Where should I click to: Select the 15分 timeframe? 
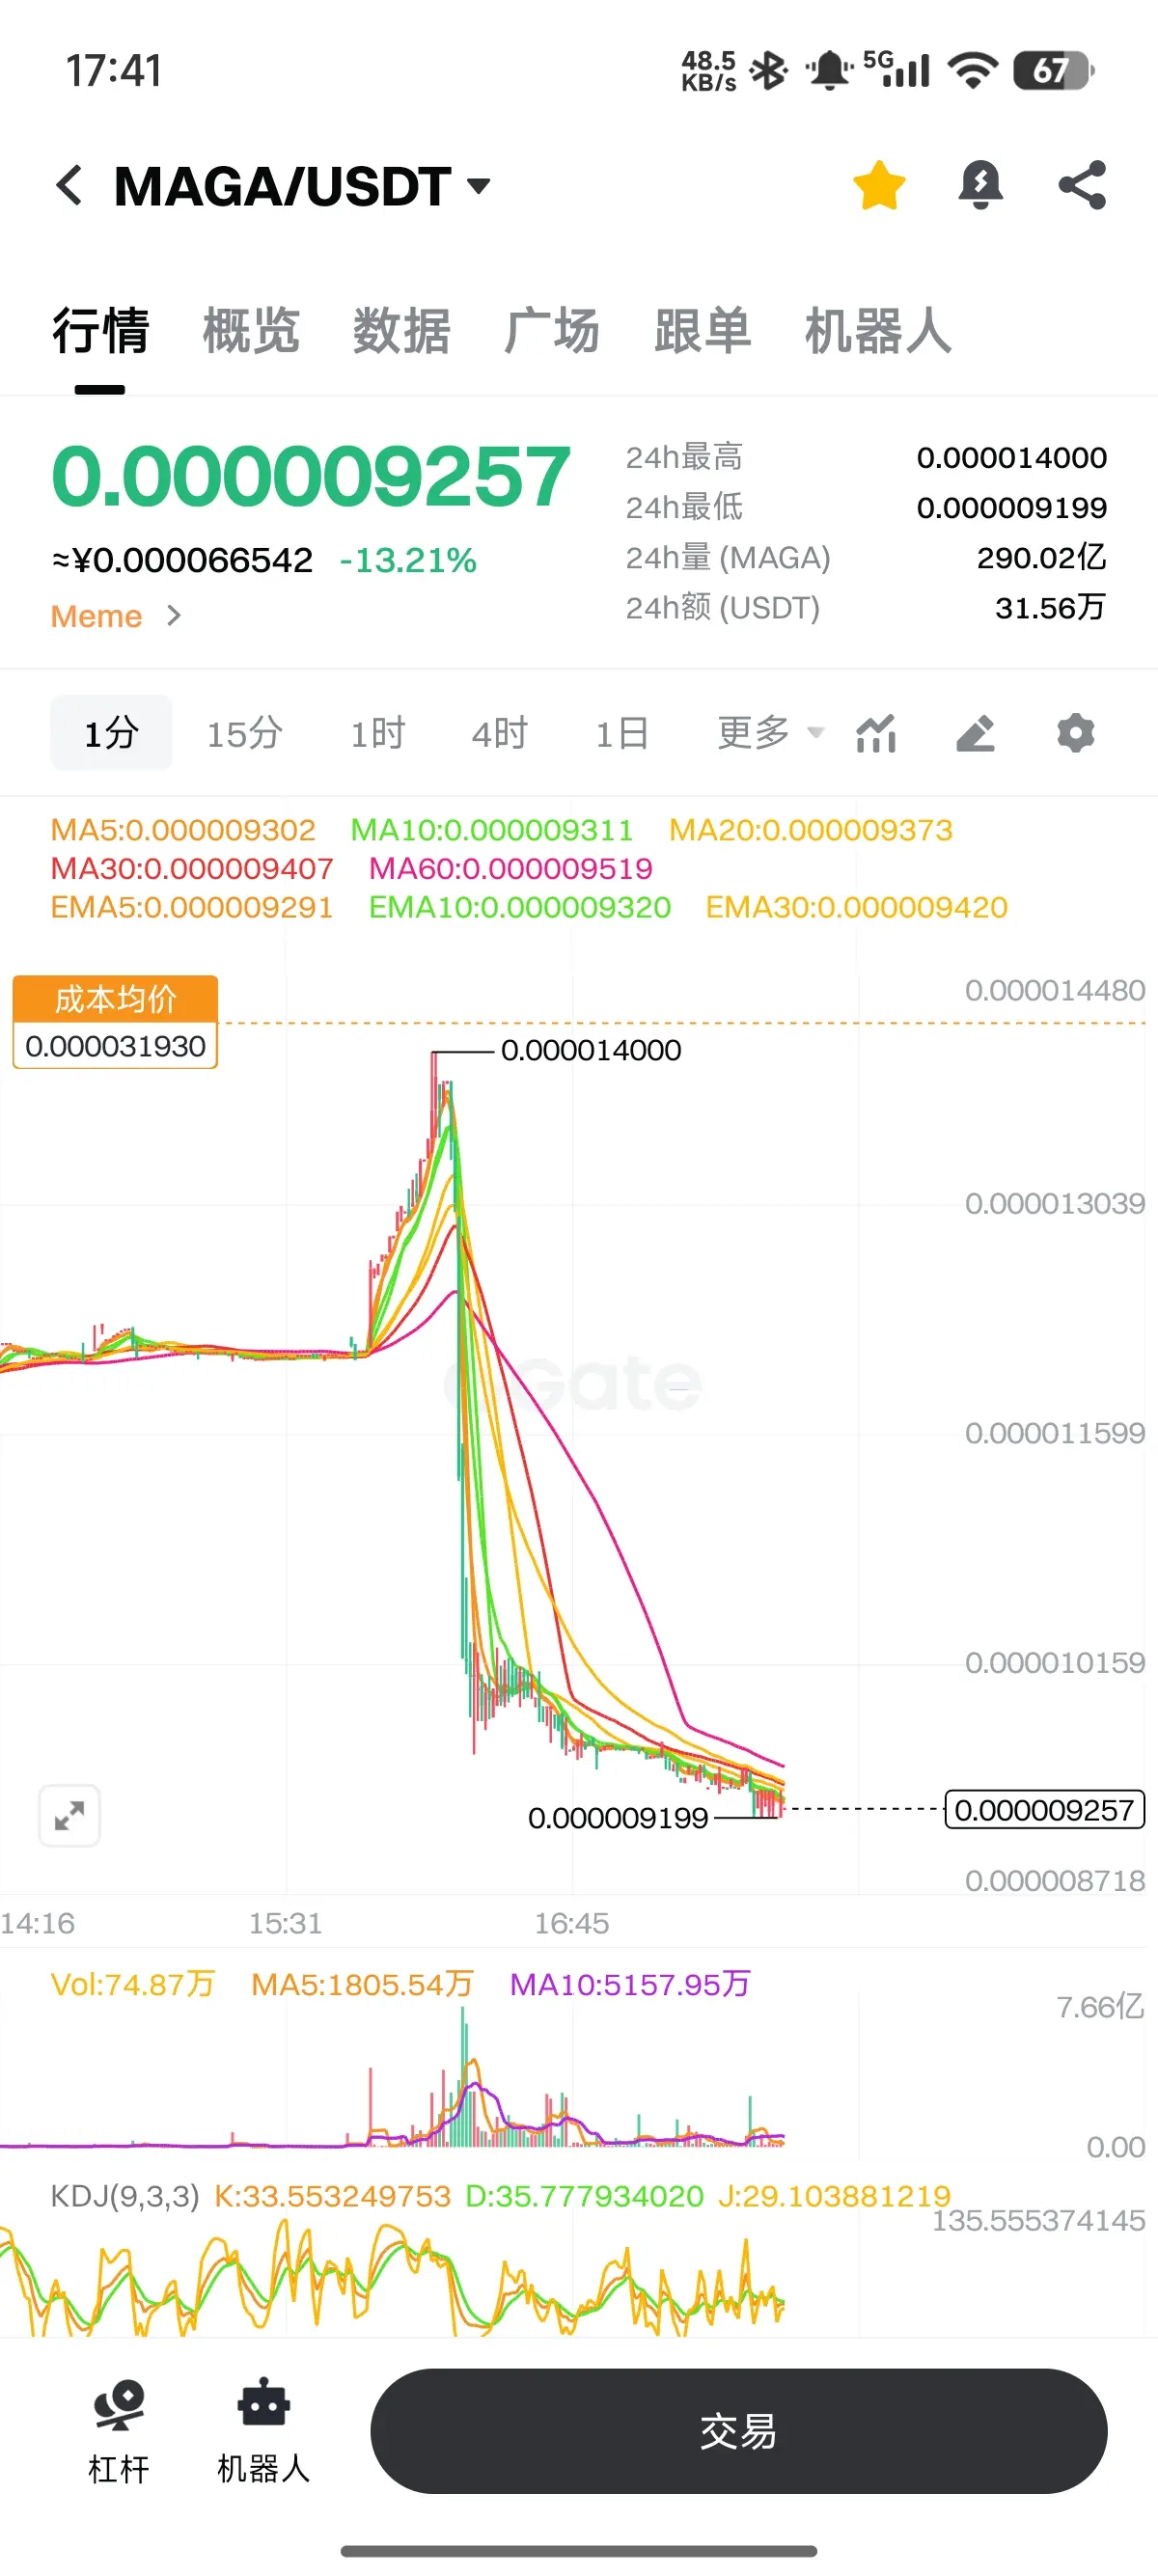(x=244, y=733)
